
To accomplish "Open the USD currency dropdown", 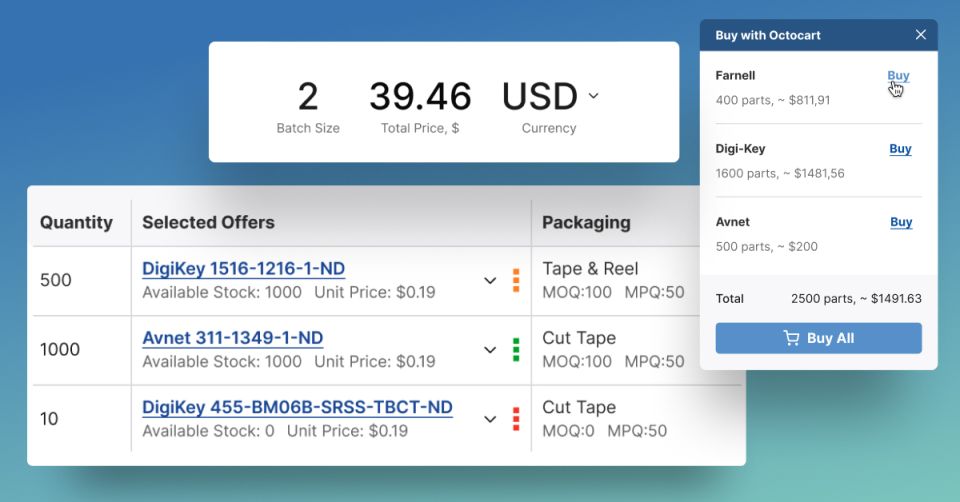I will point(593,96).
